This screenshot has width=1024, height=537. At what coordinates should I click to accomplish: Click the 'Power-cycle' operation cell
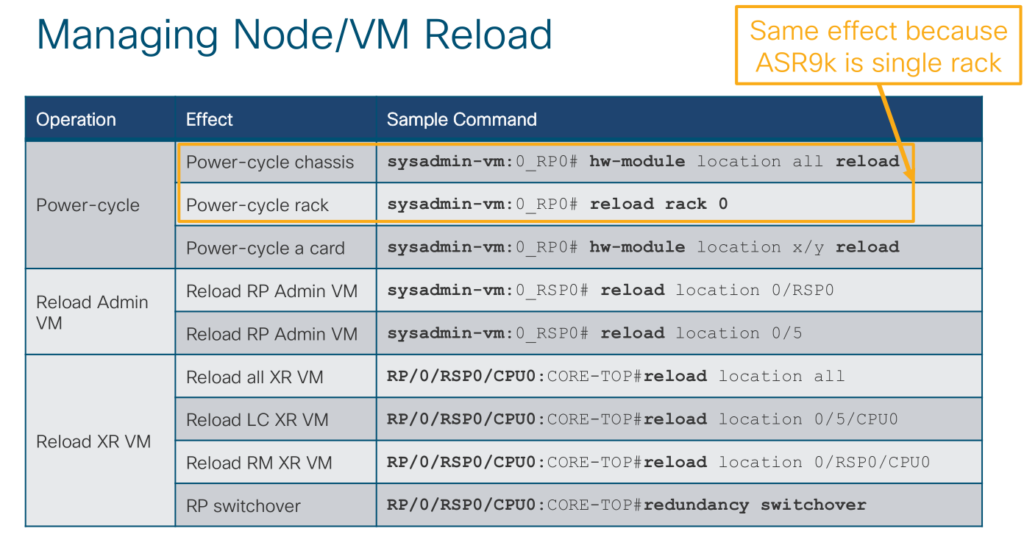point(88,205)
